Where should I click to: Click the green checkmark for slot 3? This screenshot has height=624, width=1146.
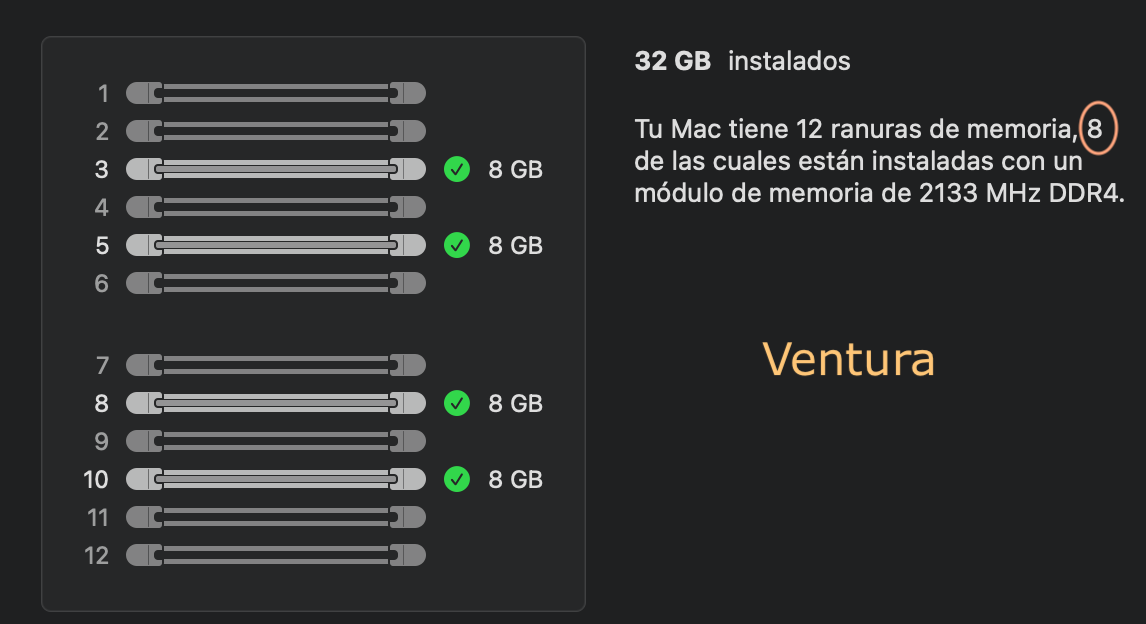(x=457, y=170)
